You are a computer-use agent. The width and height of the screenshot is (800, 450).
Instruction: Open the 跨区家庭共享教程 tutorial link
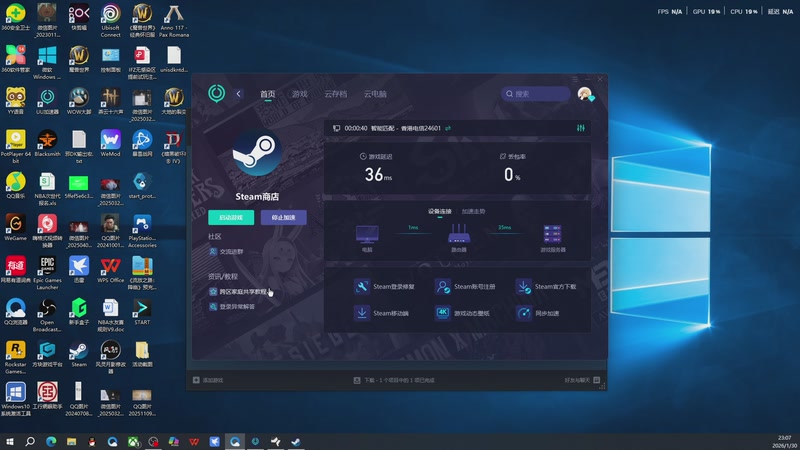click(238, 292)
